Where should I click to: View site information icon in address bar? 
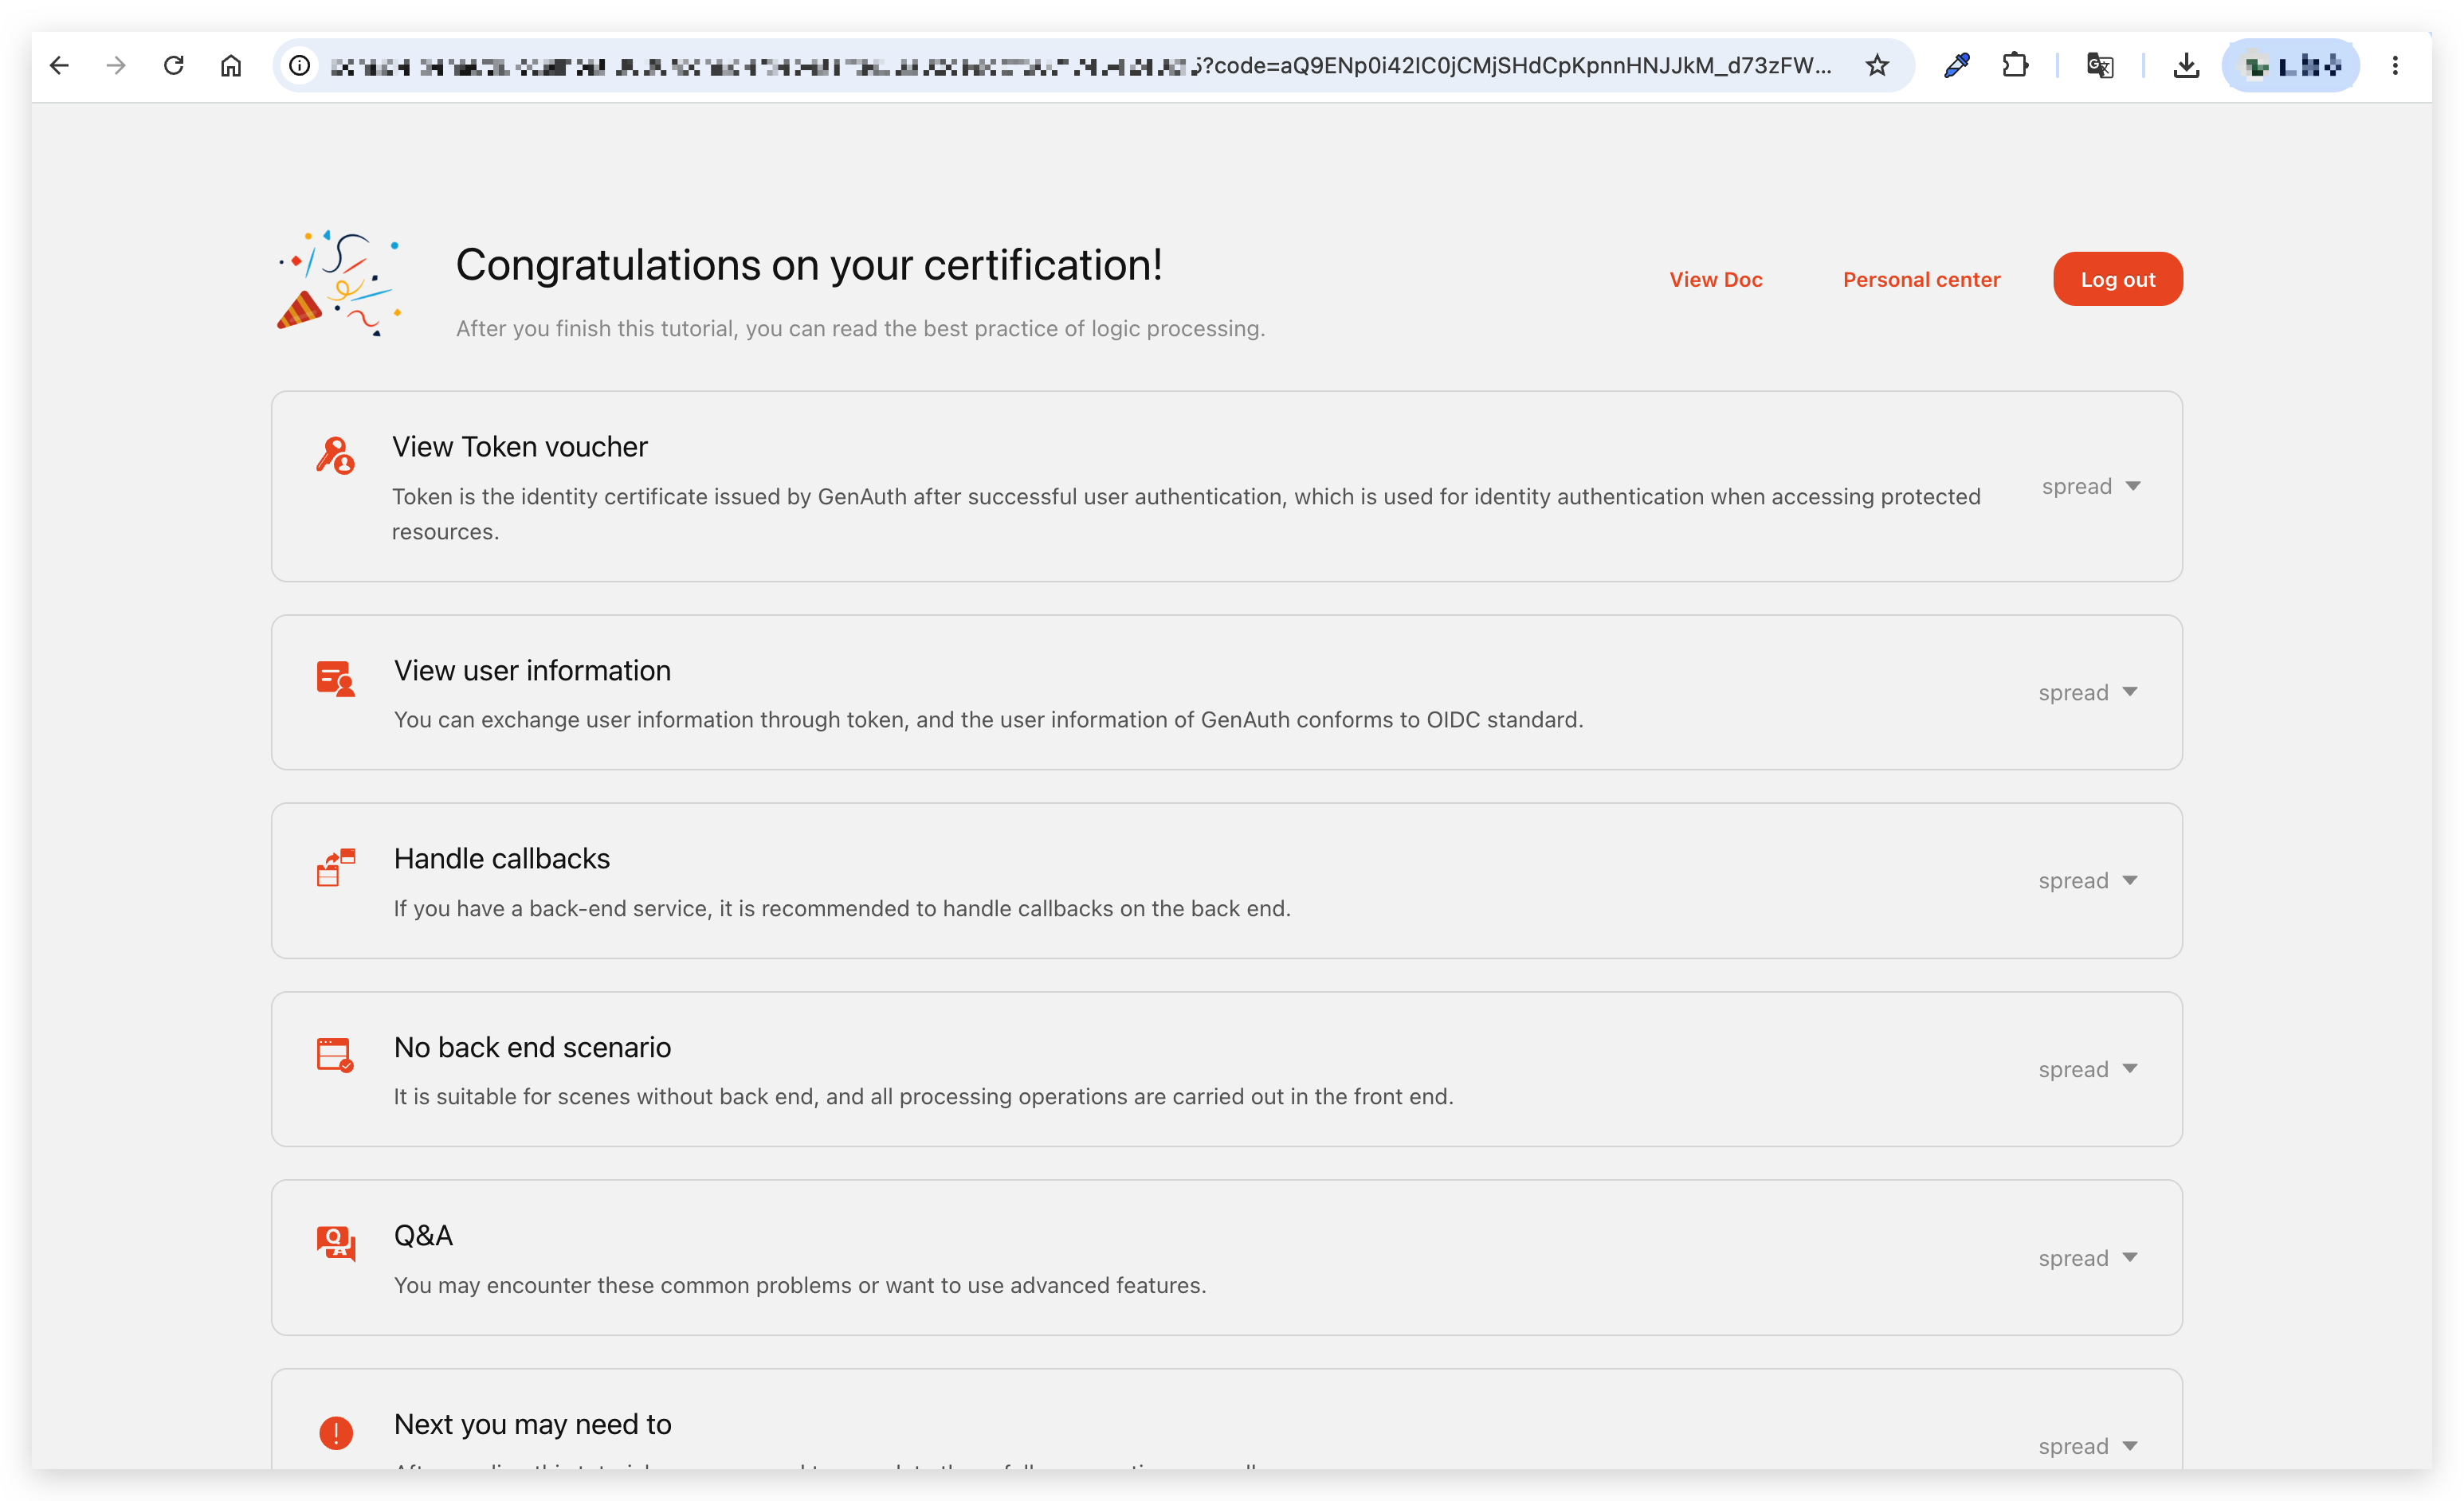tap(299, 66)
